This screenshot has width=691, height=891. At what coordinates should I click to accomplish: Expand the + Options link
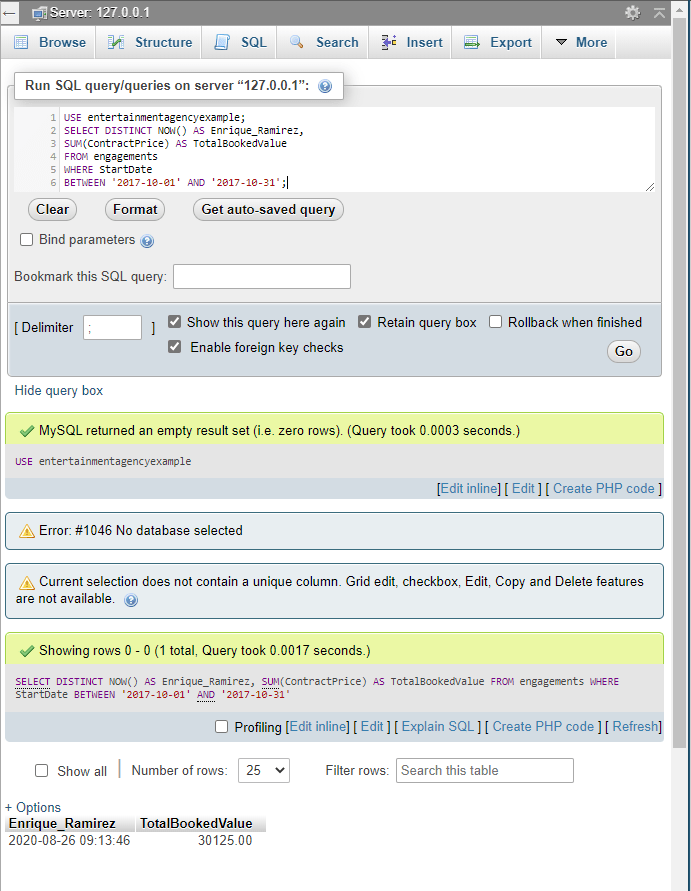click(x=33, y=807)
